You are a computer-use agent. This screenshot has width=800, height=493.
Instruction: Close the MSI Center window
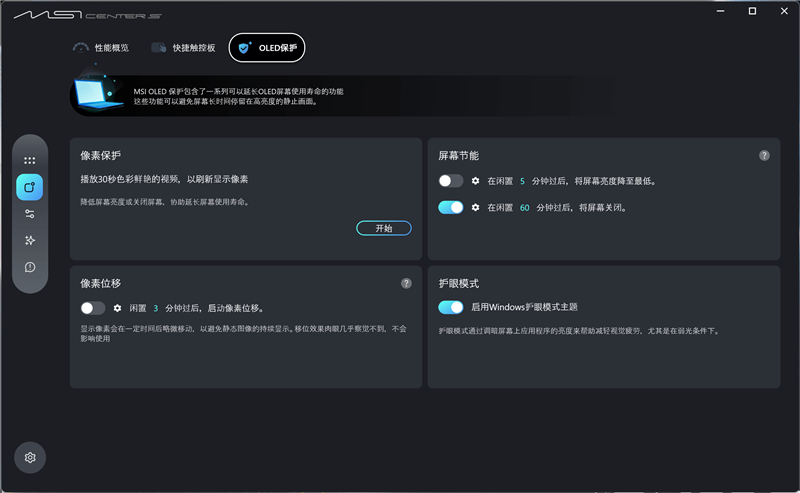(x=784, y=11)
